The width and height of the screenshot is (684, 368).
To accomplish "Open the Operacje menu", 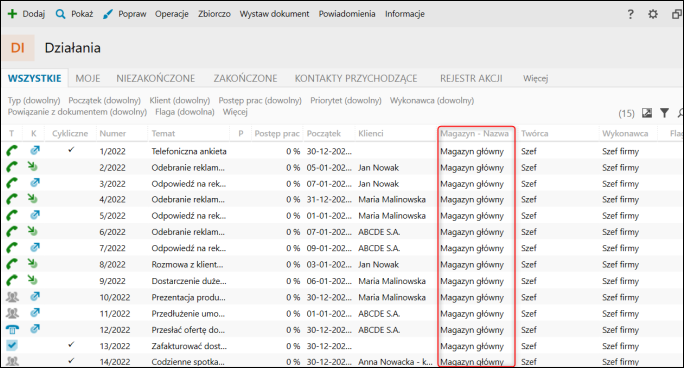I will 172,14.
